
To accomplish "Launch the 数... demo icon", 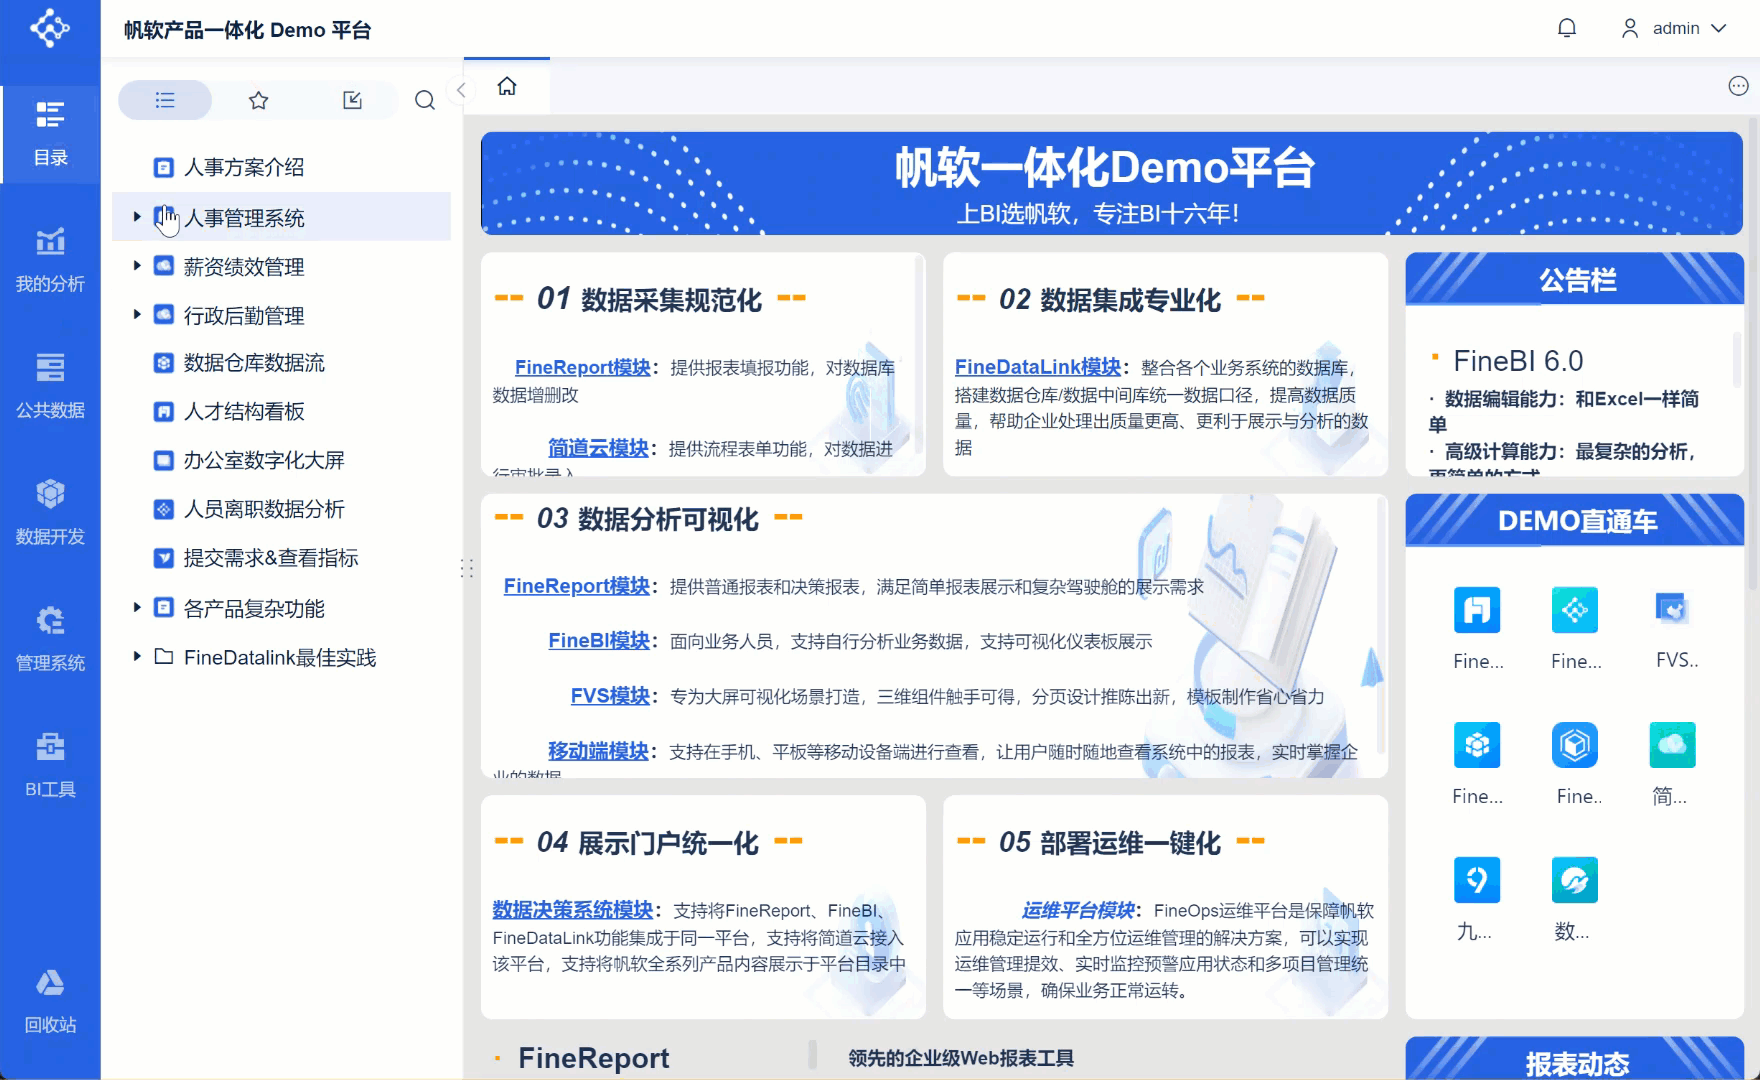I will [x=1575, y=880].
